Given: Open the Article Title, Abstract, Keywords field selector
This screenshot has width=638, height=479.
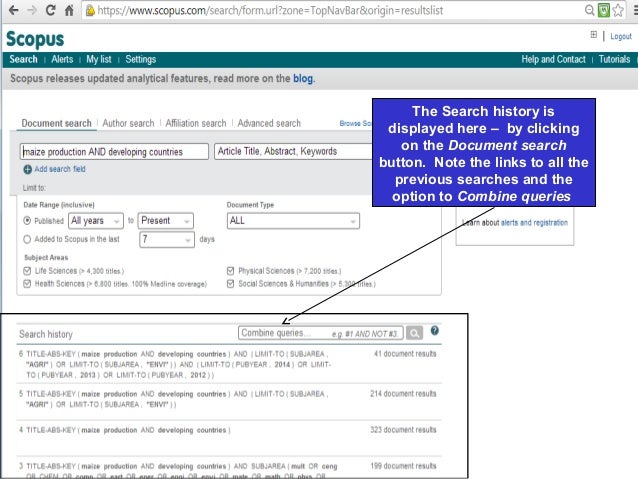Looking at the screenshot, I should (x=294, y=151).
